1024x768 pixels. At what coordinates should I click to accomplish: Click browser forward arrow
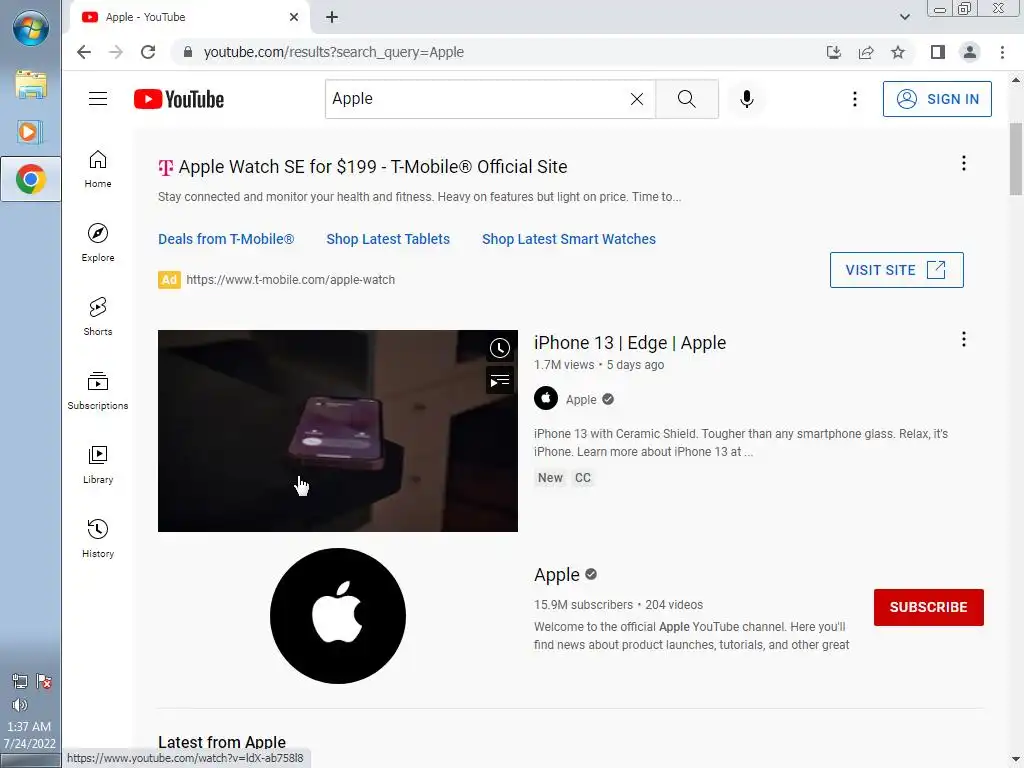[x=116, y=52]
